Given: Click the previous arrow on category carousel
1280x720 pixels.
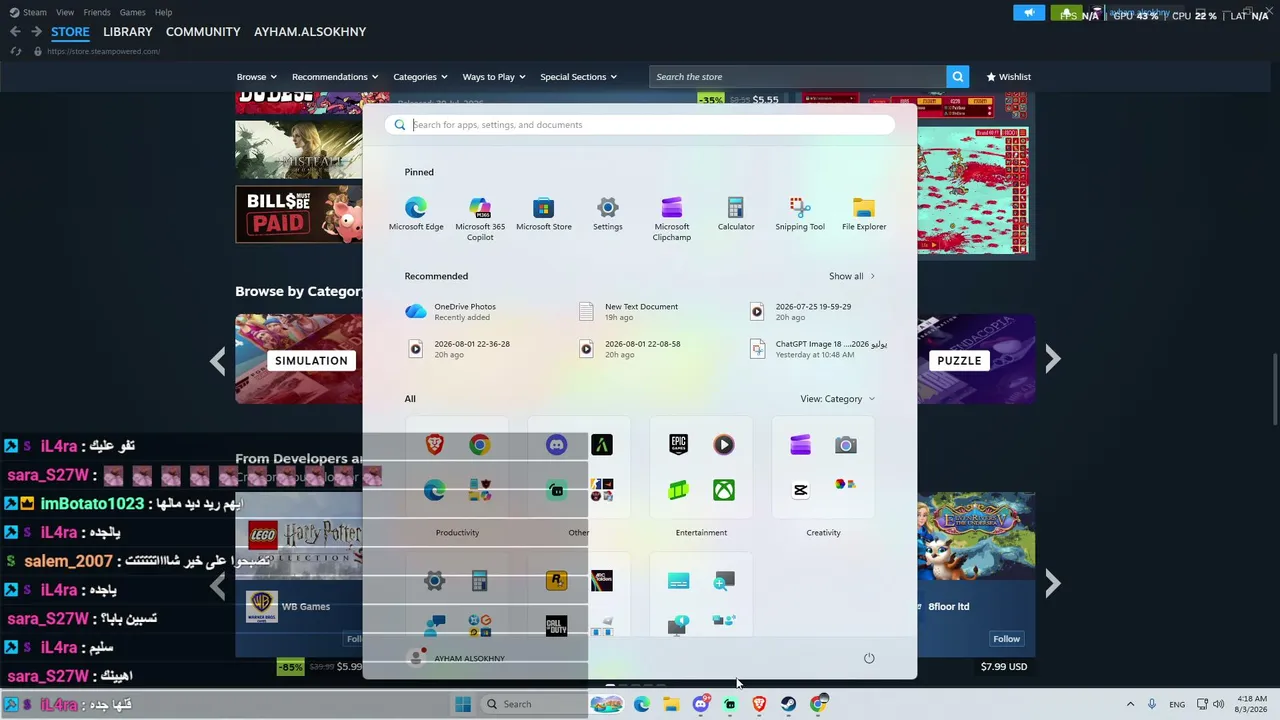Looking at the screenshot, I should tap(218, 360).
